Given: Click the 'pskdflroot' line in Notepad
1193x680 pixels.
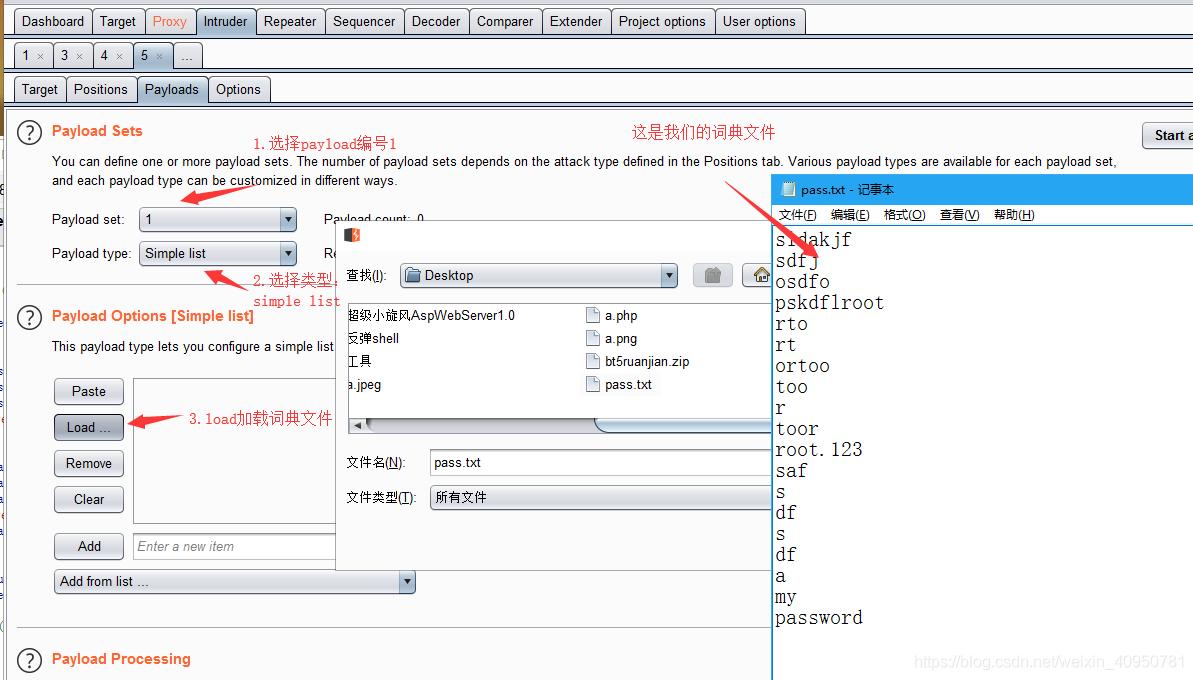Looking at the screenshot, I should click(829, 303).
